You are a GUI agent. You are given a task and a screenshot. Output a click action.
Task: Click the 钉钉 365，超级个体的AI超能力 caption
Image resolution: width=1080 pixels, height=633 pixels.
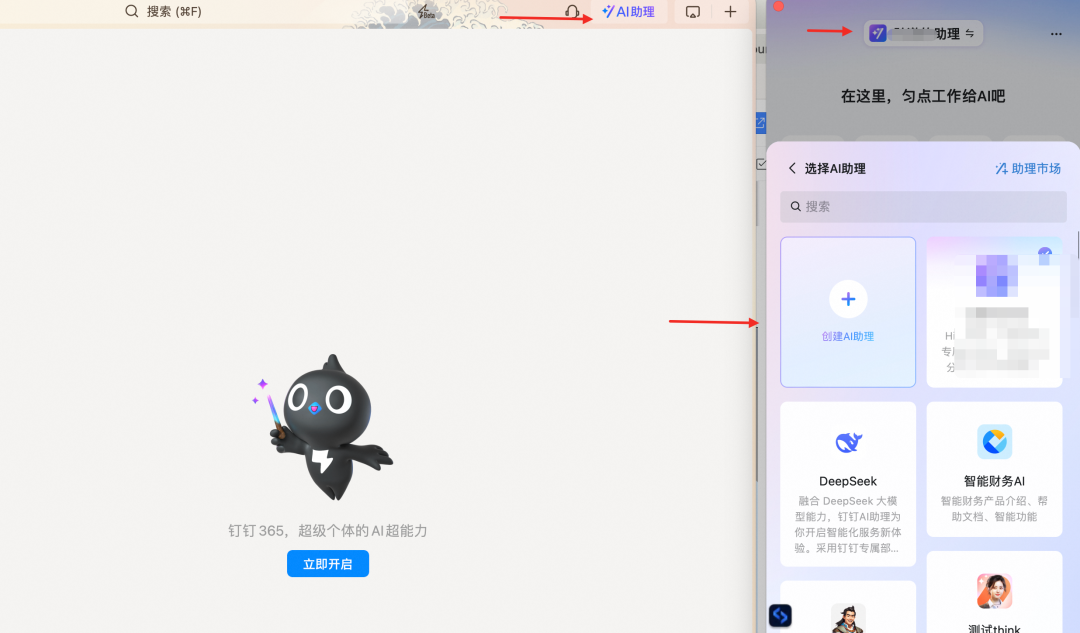coord(328,531)
